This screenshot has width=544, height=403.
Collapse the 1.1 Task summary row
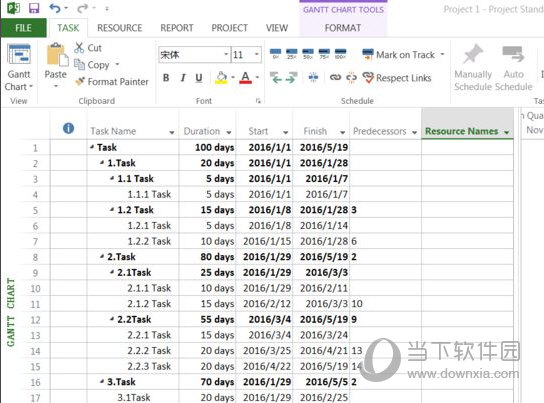tap(112, 178)
